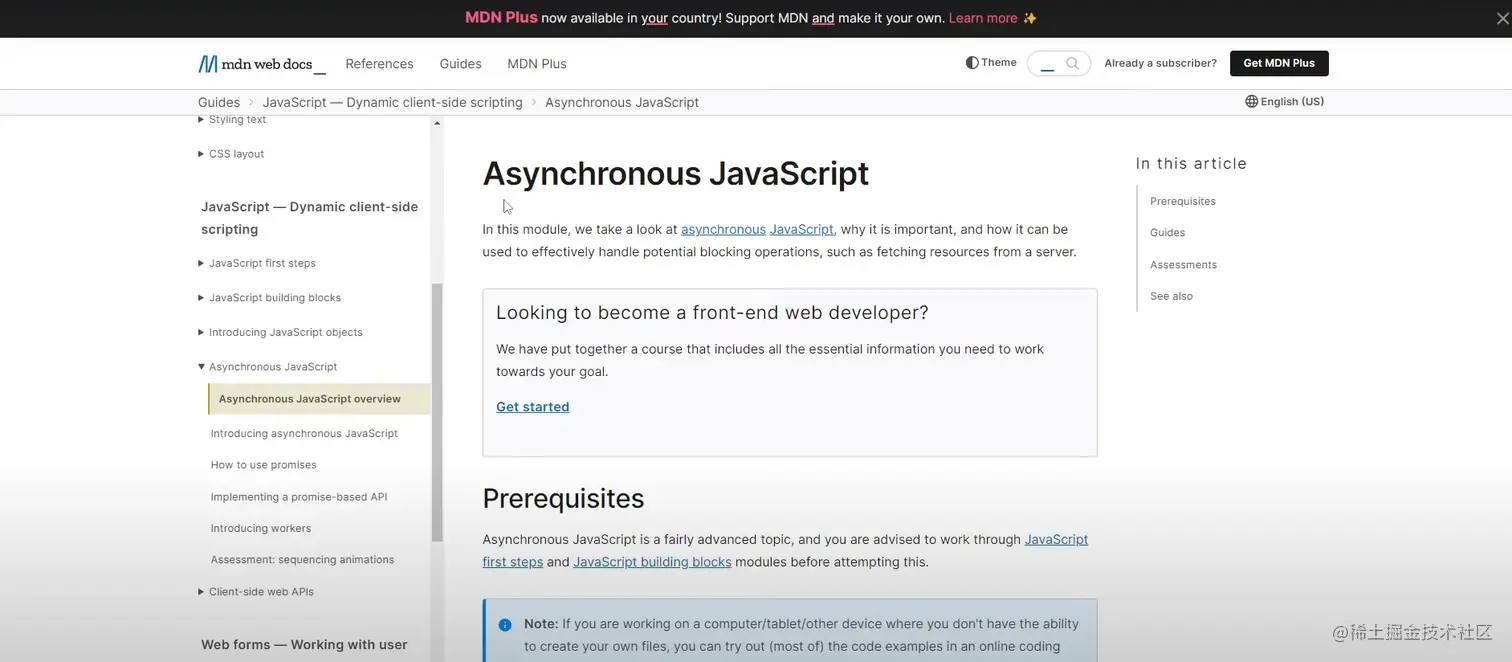
Task: Toggle the Theme switcher
Action: (991, 63)
